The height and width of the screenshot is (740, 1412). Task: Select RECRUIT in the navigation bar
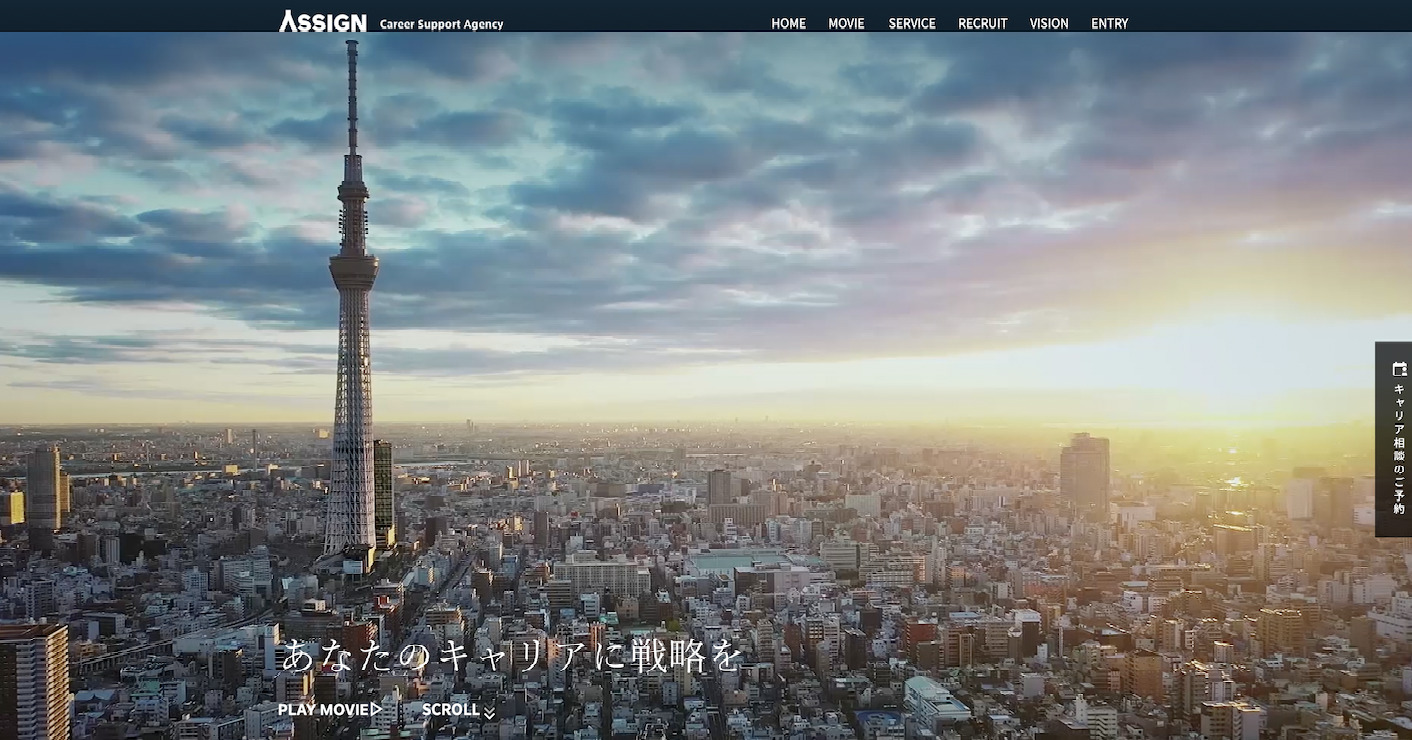coord(983,24)
